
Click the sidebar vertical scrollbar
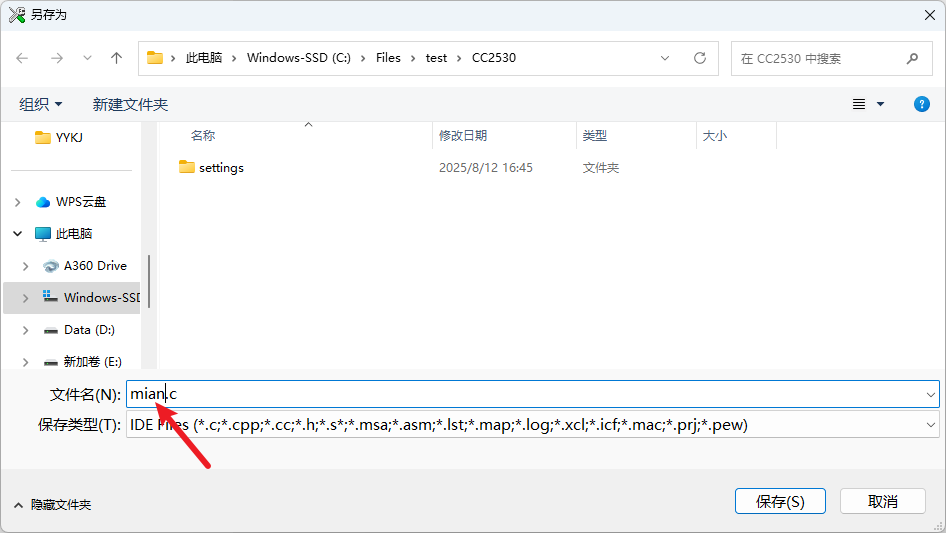pos(149,281)
